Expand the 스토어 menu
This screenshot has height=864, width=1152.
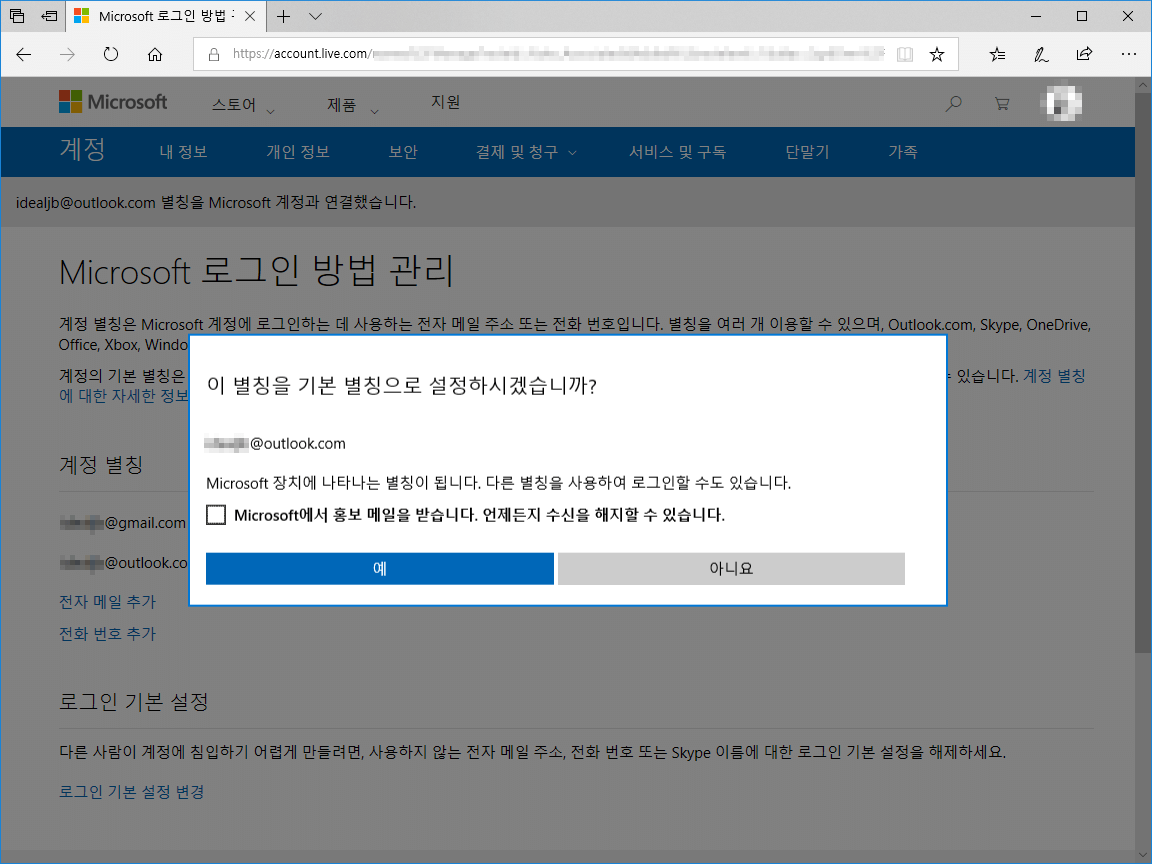point(243,105)
